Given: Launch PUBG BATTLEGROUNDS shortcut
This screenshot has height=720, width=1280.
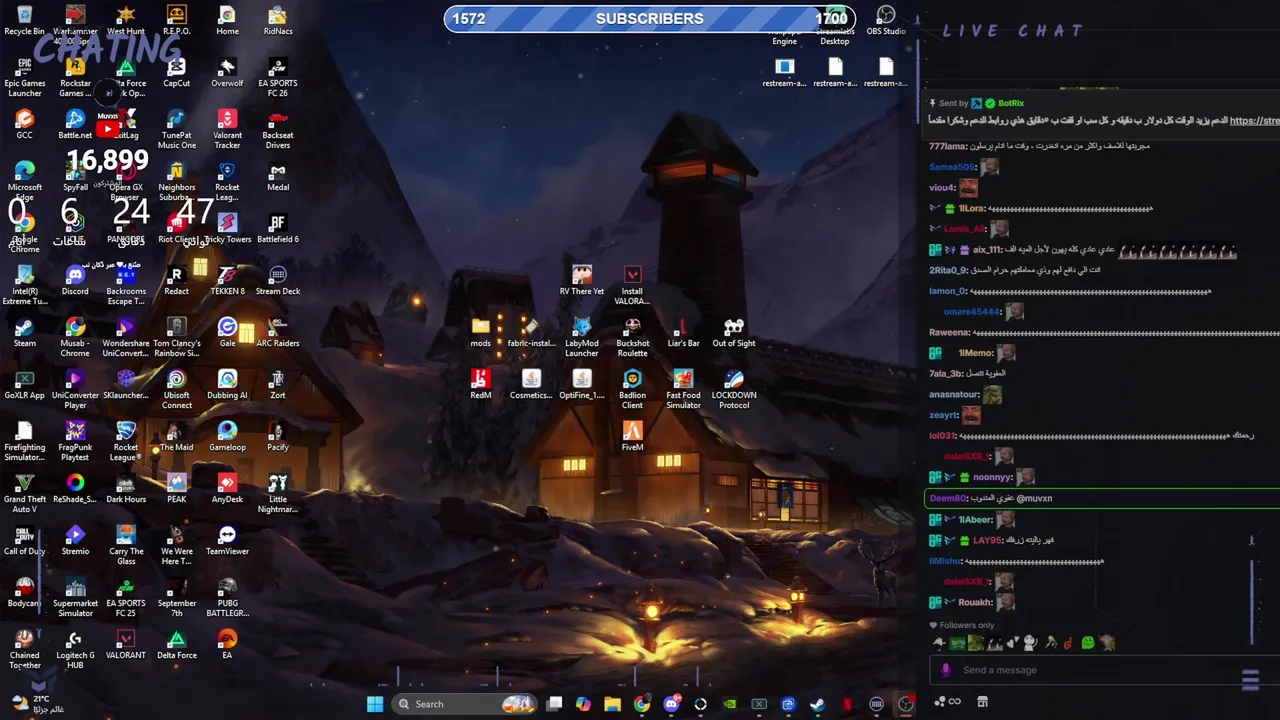Looking at the screenshot, I should click(x=227, y=597).
